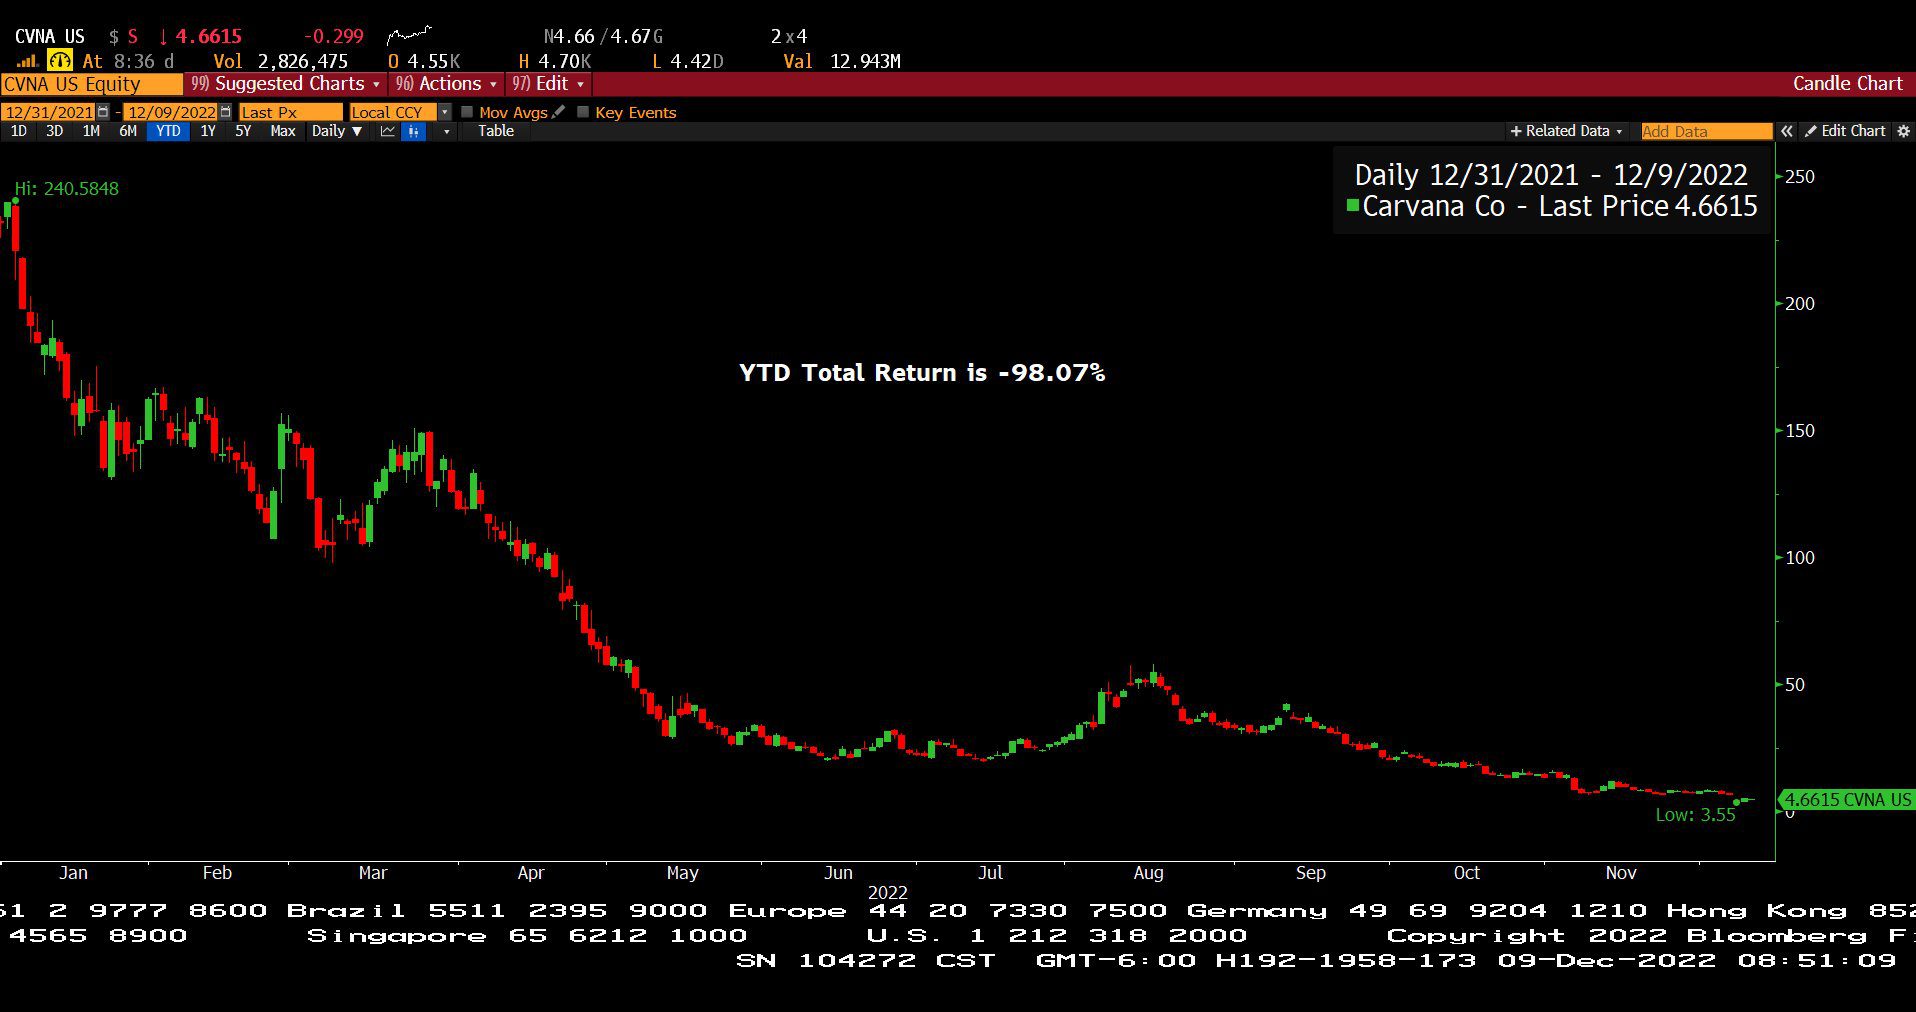Open the Edit dropdown menu
The width and height of the screenshot is (1916, 1012).
[548, 84]
